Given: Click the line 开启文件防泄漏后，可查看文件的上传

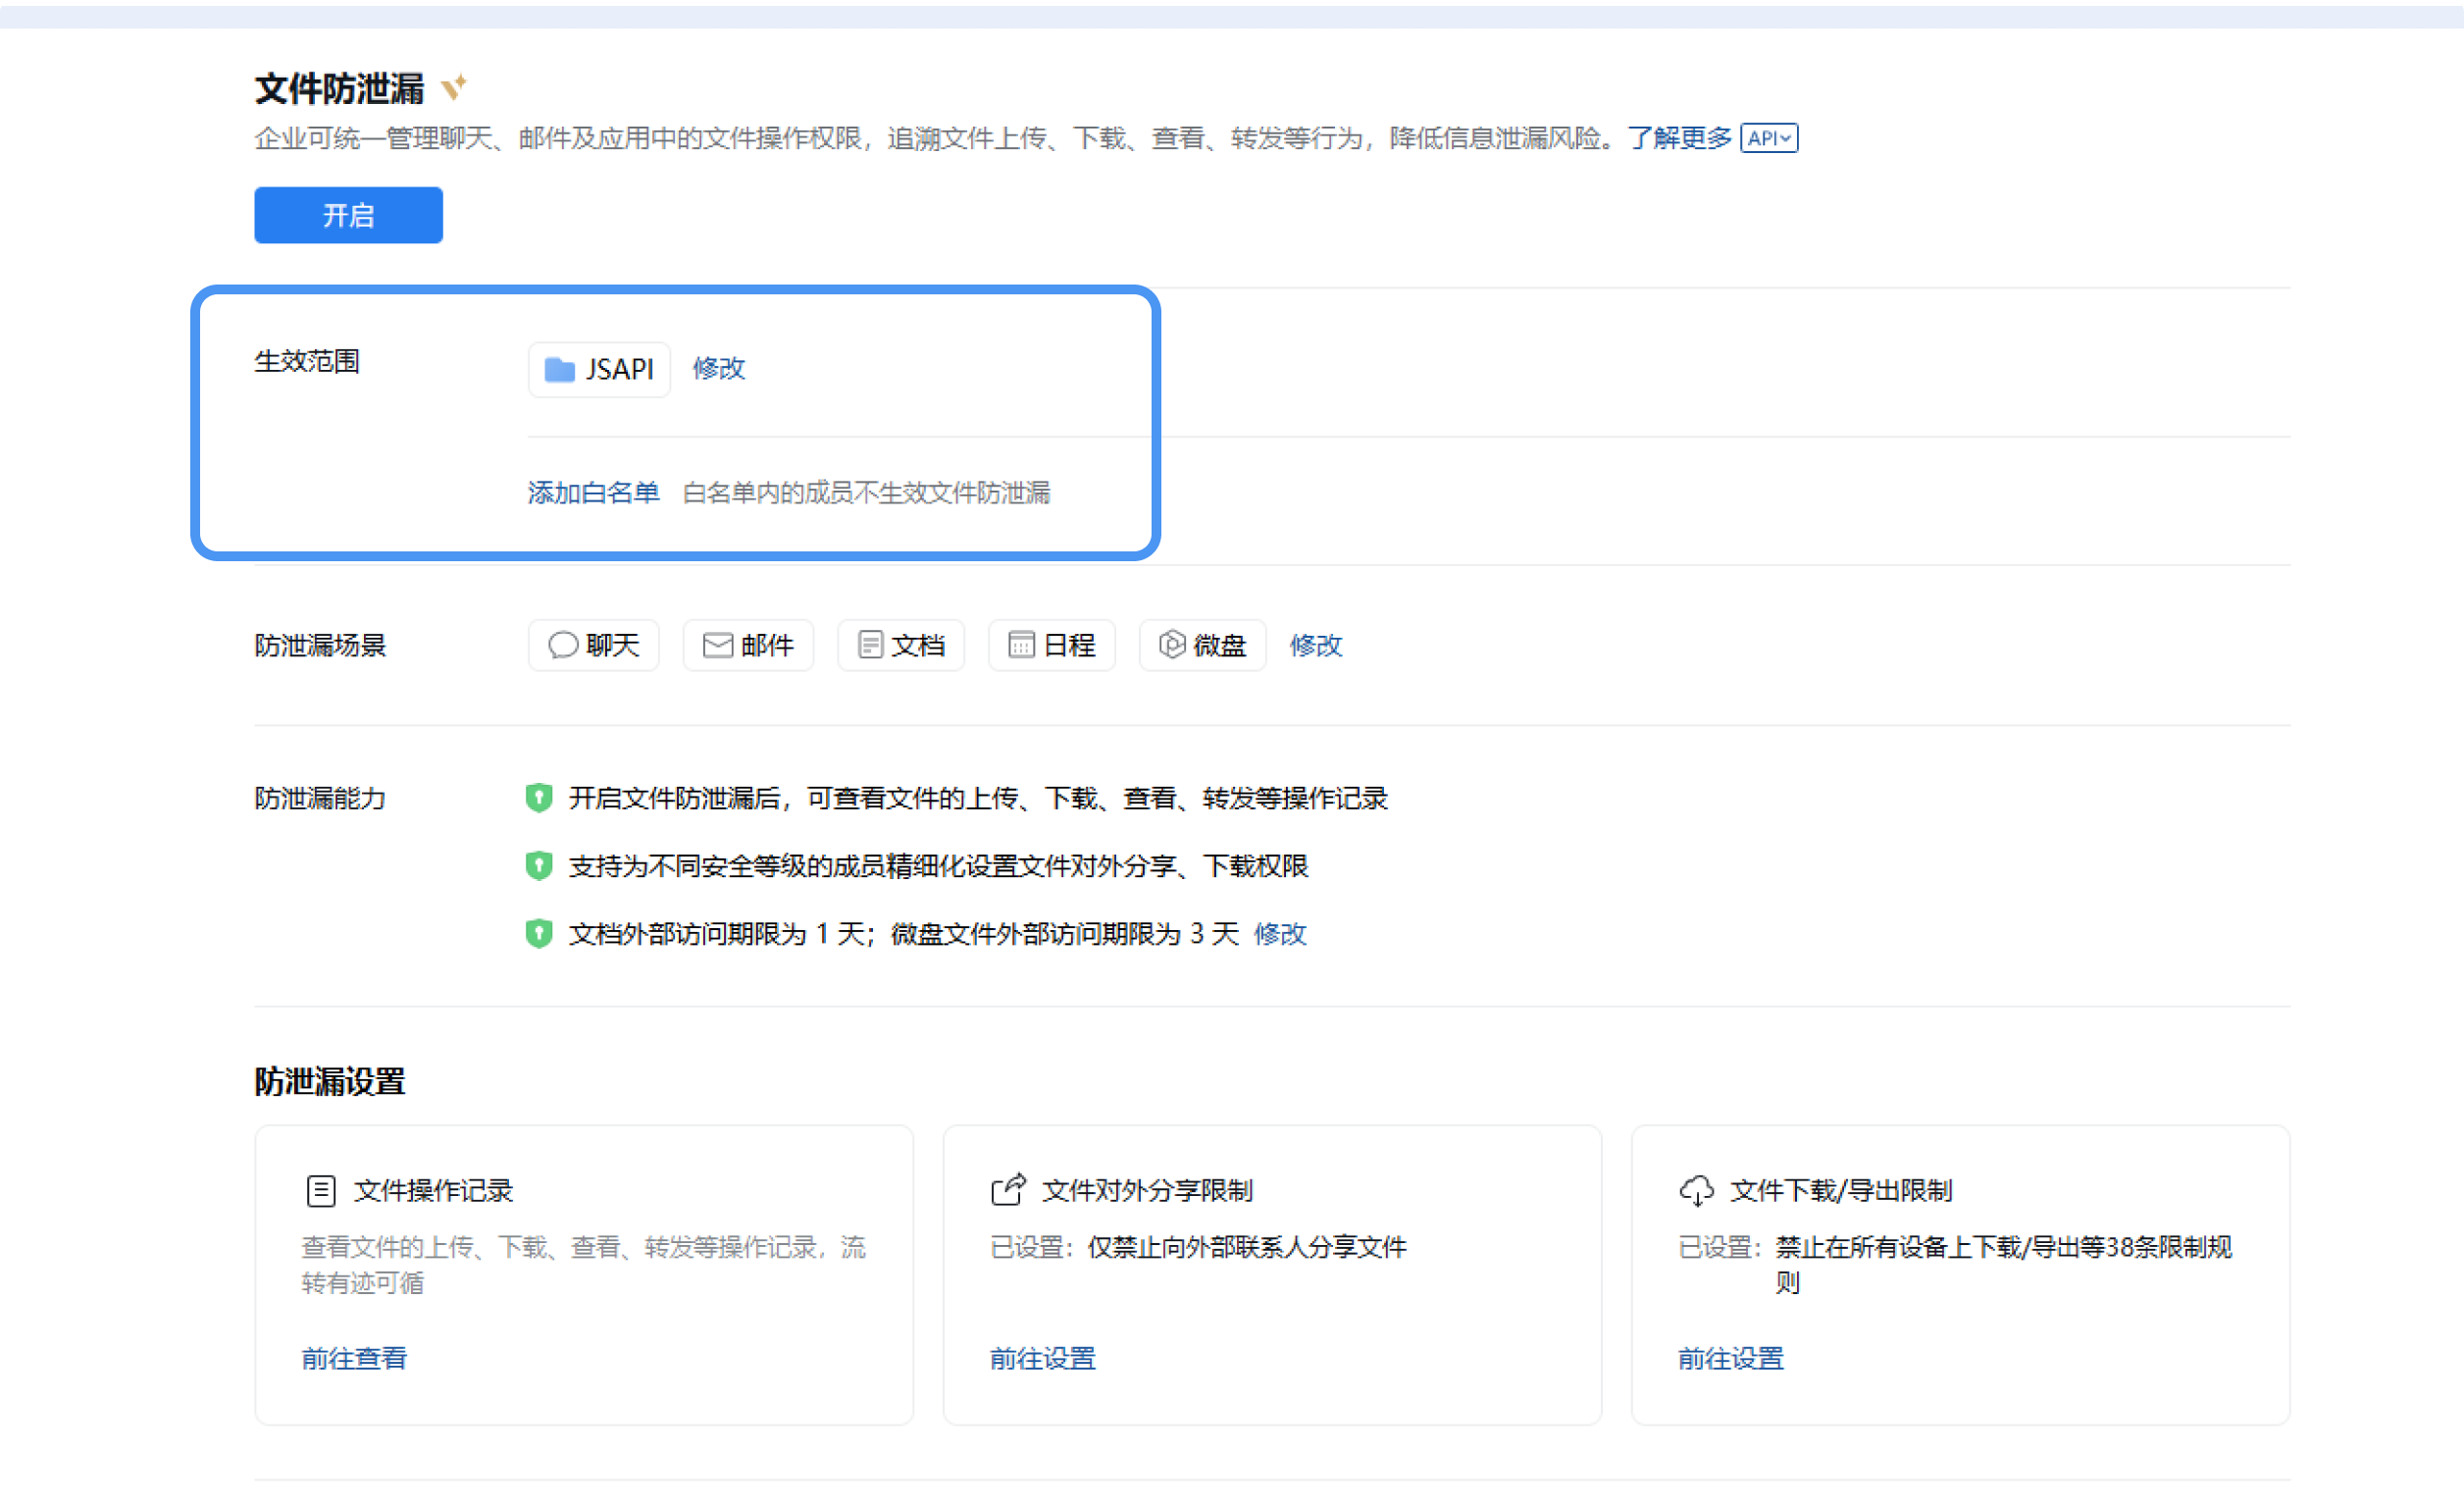Looking at the screenshot, I should pyautogui.click(x=978, y=798).
